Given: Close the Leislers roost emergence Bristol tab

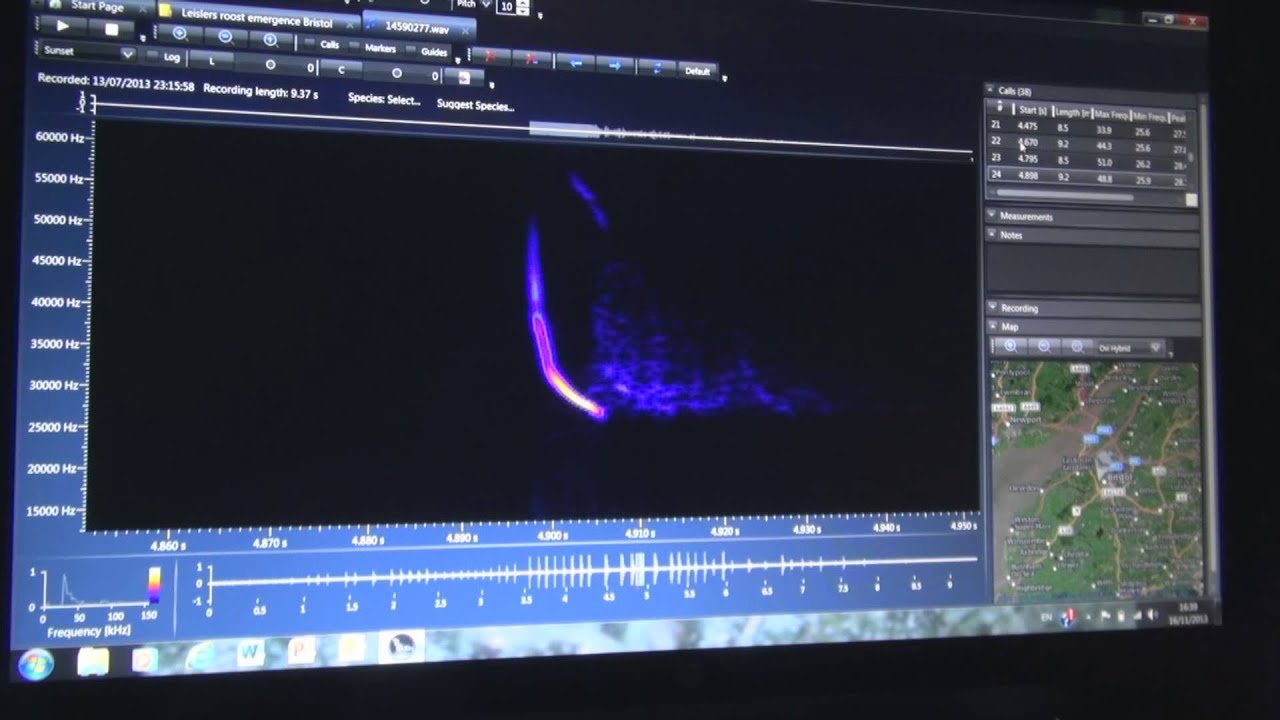Looking at the screenshot, I should point(348,24).
